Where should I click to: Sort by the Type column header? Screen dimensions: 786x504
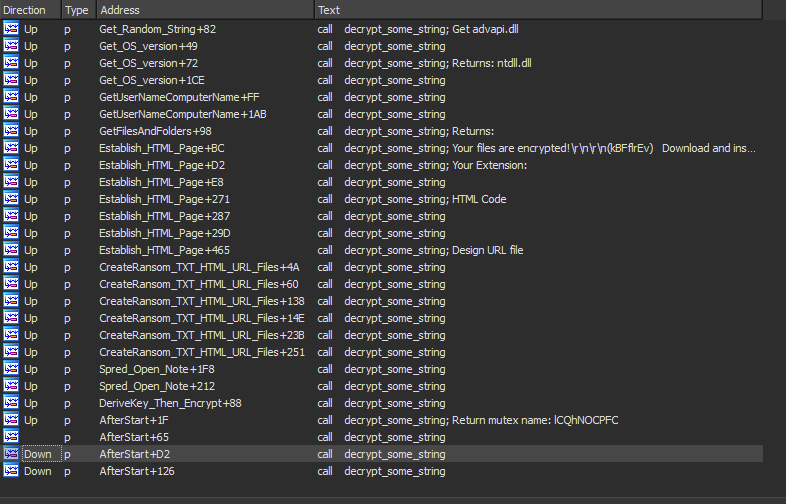pos(79,10)
